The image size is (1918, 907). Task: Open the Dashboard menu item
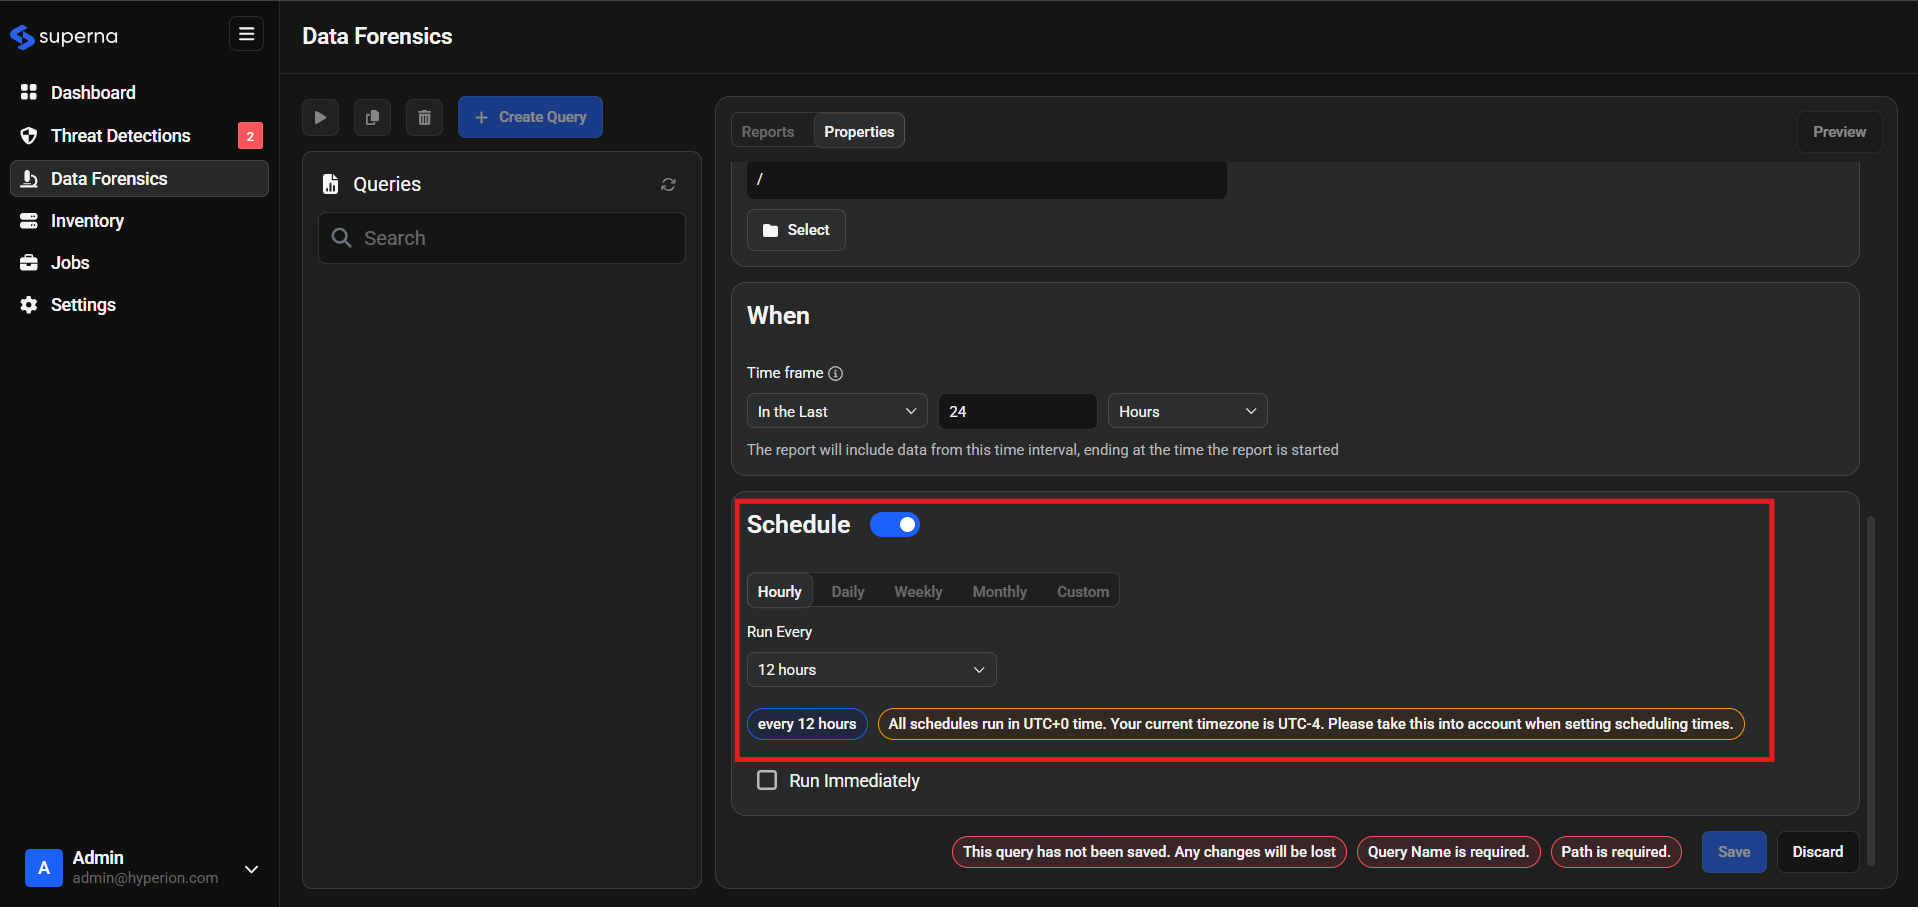pyautogui.click(x=139, y=92)
